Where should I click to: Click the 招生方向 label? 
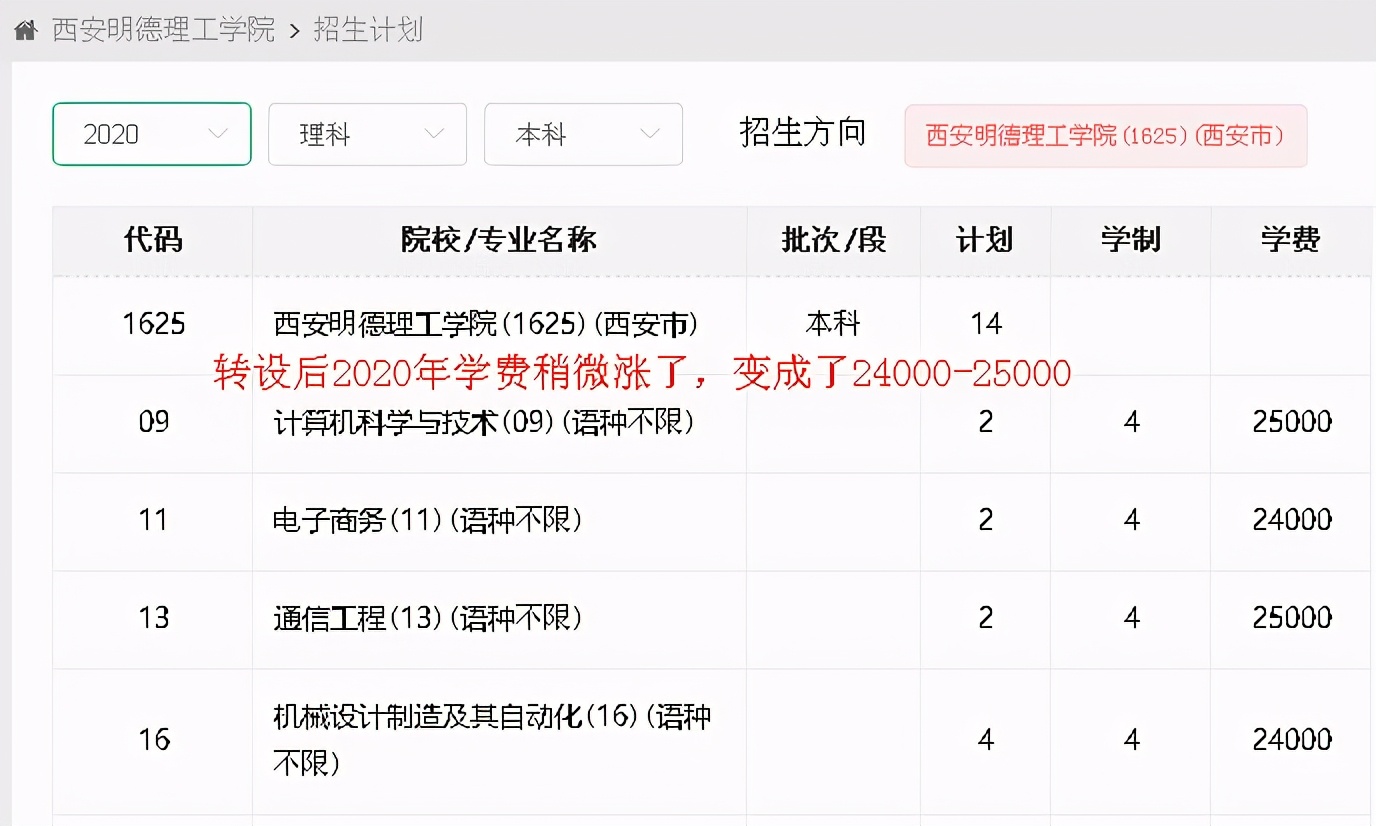(802, 133)
